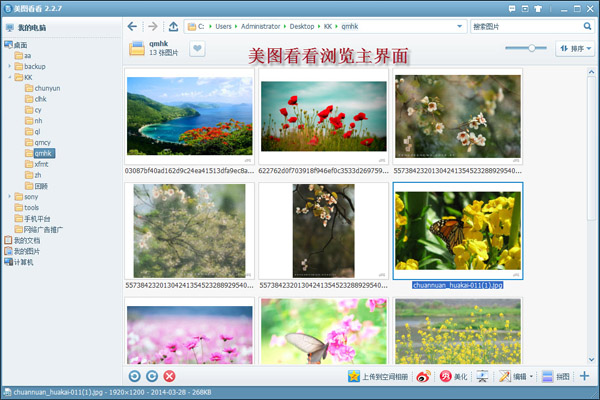Select the coastal bay landscape thumbnail
This screenshot has height=400, width=600.
(189, 116)
